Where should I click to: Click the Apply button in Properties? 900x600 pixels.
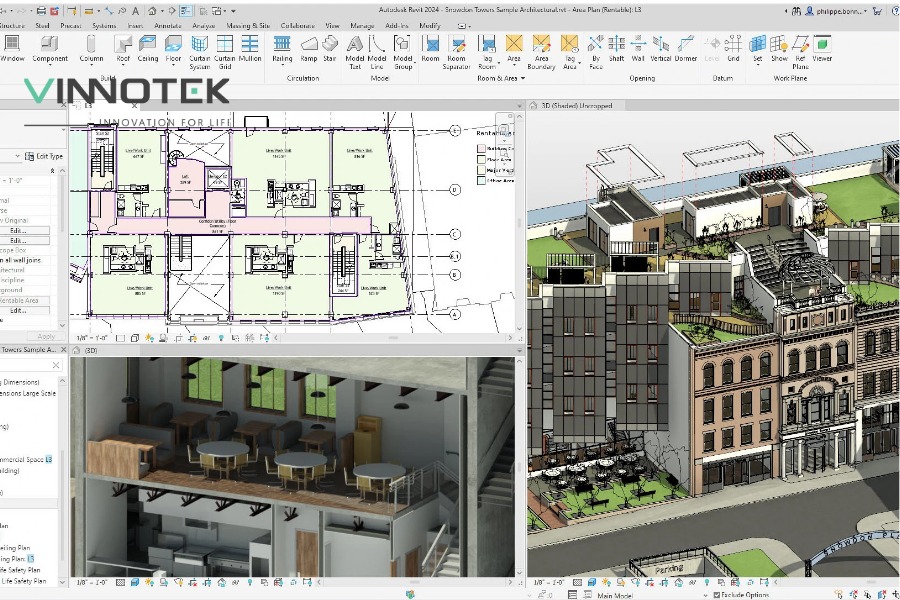[46, 336]
